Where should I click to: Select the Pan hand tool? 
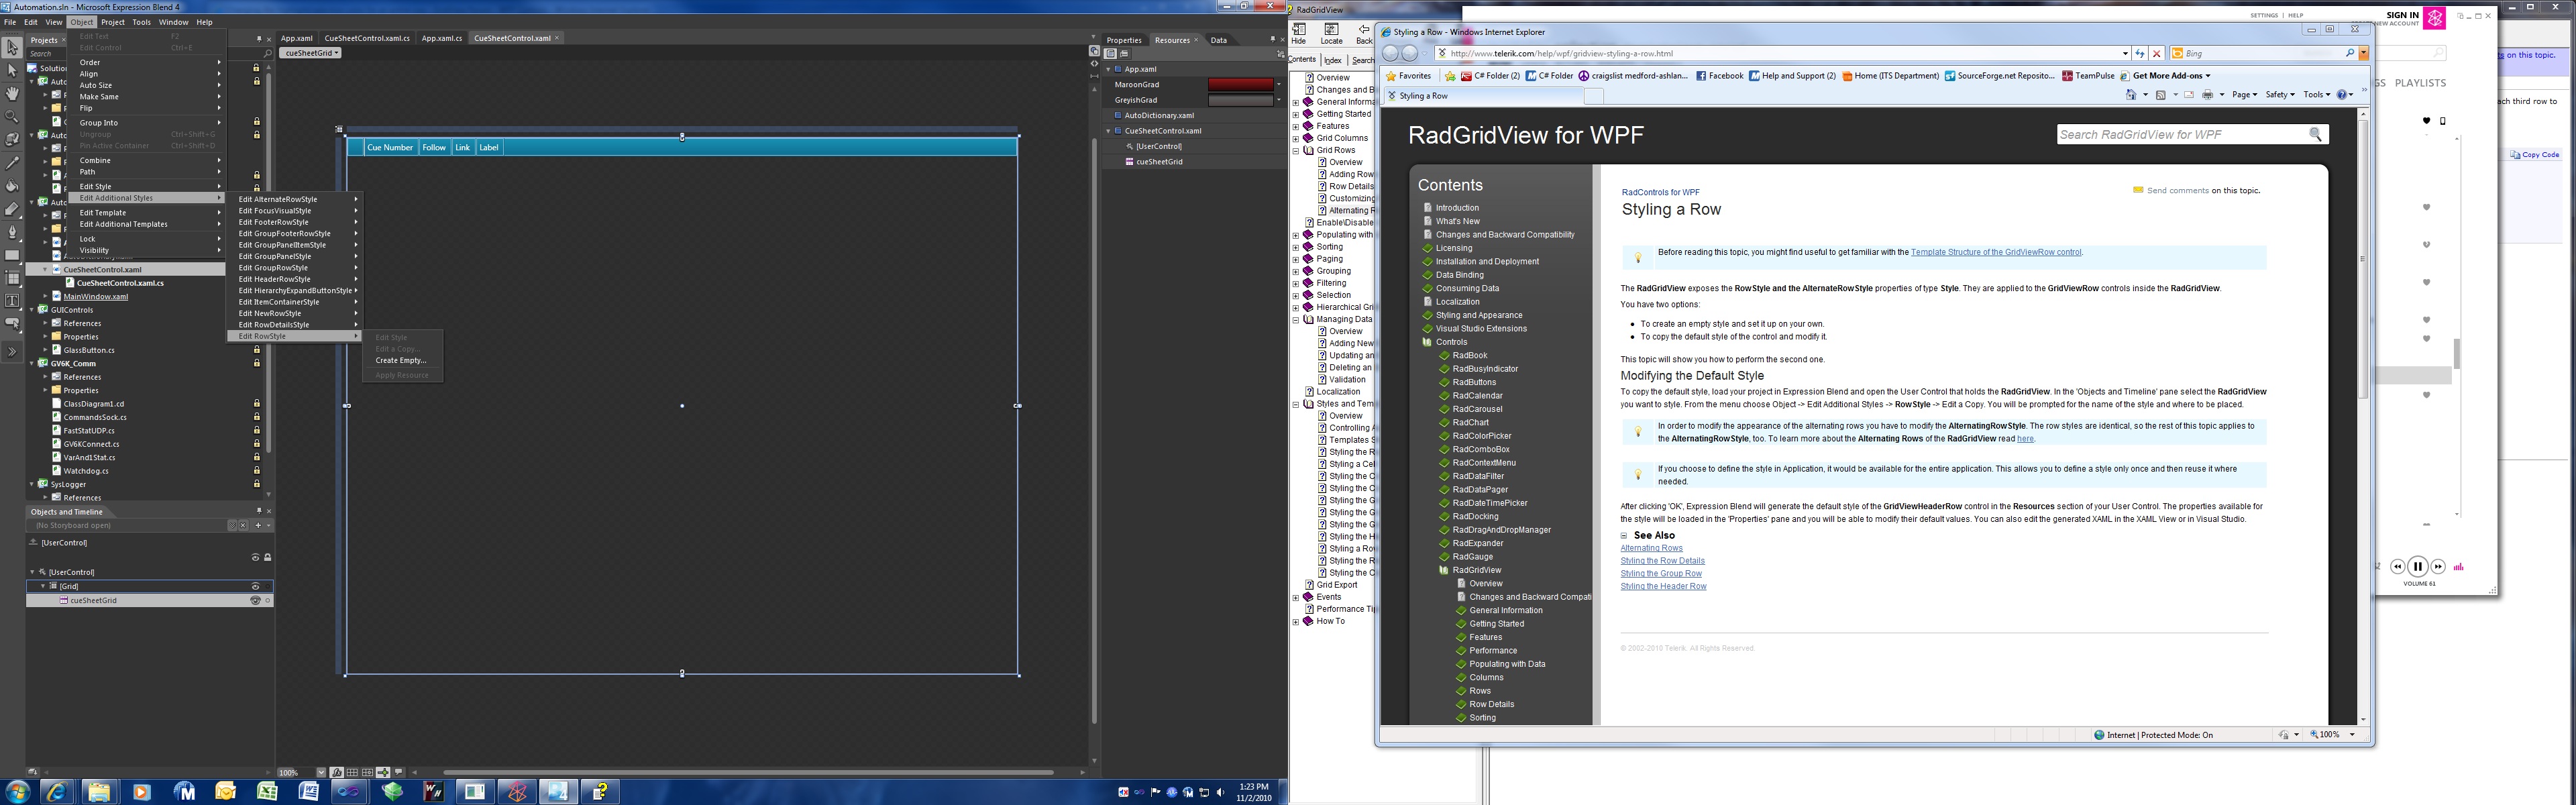[12, 93]
